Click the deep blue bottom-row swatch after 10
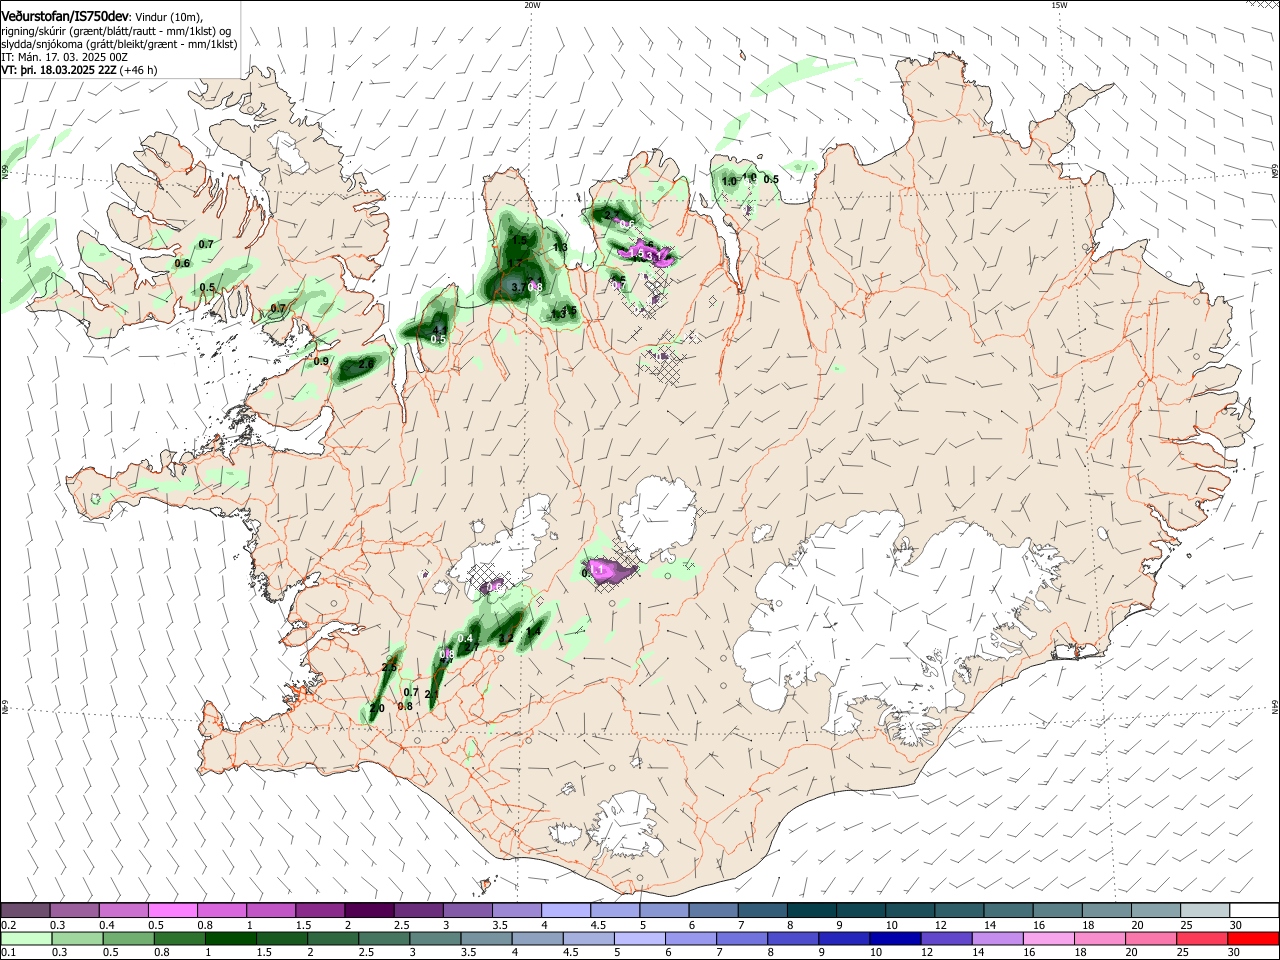 coord(895,938)
